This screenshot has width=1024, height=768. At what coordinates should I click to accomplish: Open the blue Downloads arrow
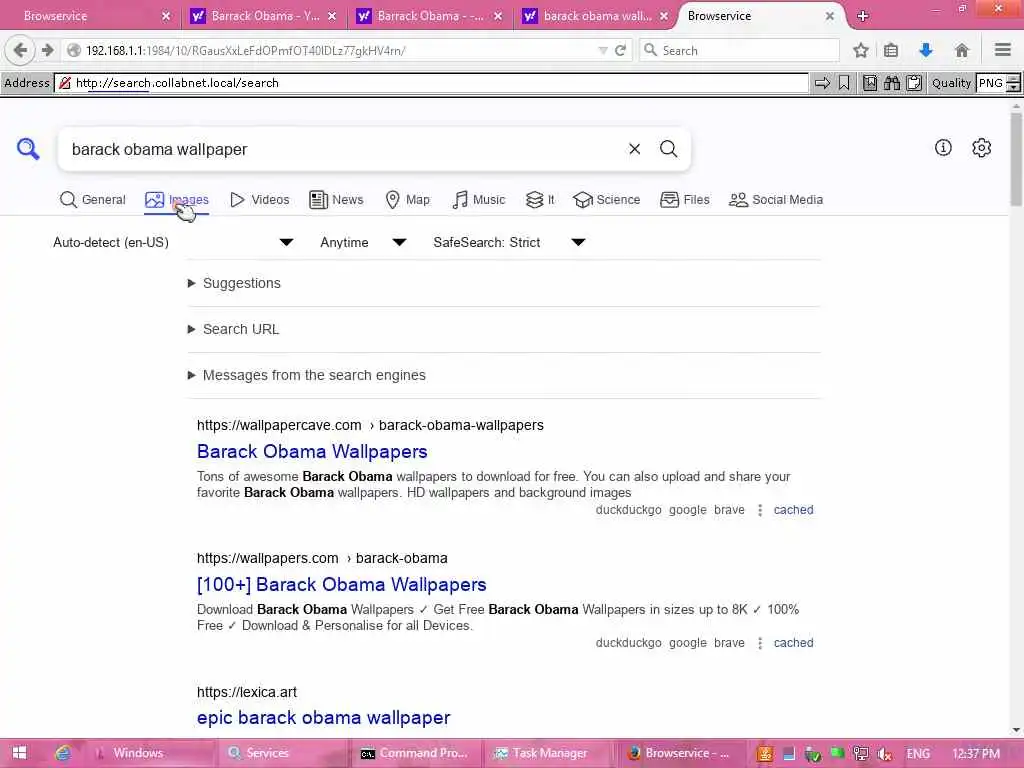tap(925, 50)
